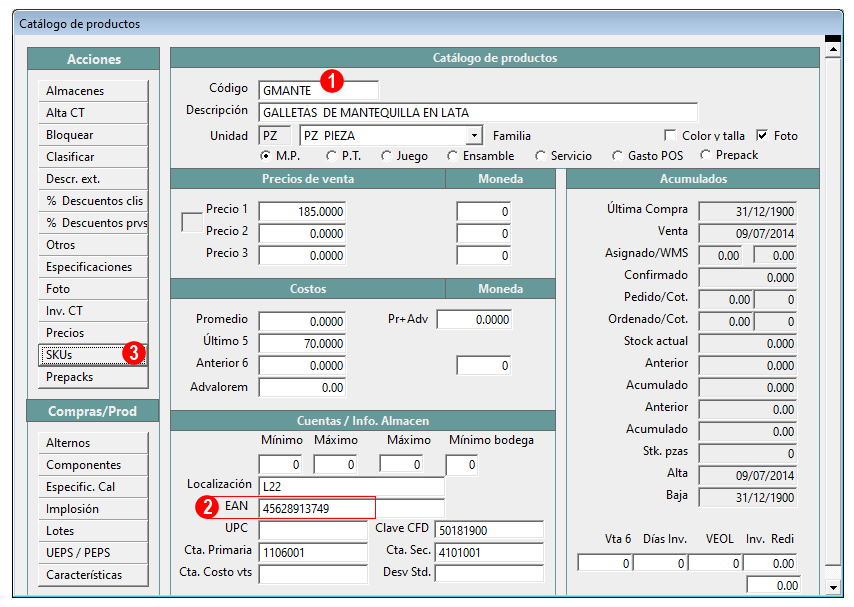Click Localización field L22
Viewport: 854px width, 607px height.
(x=351, y=487)
